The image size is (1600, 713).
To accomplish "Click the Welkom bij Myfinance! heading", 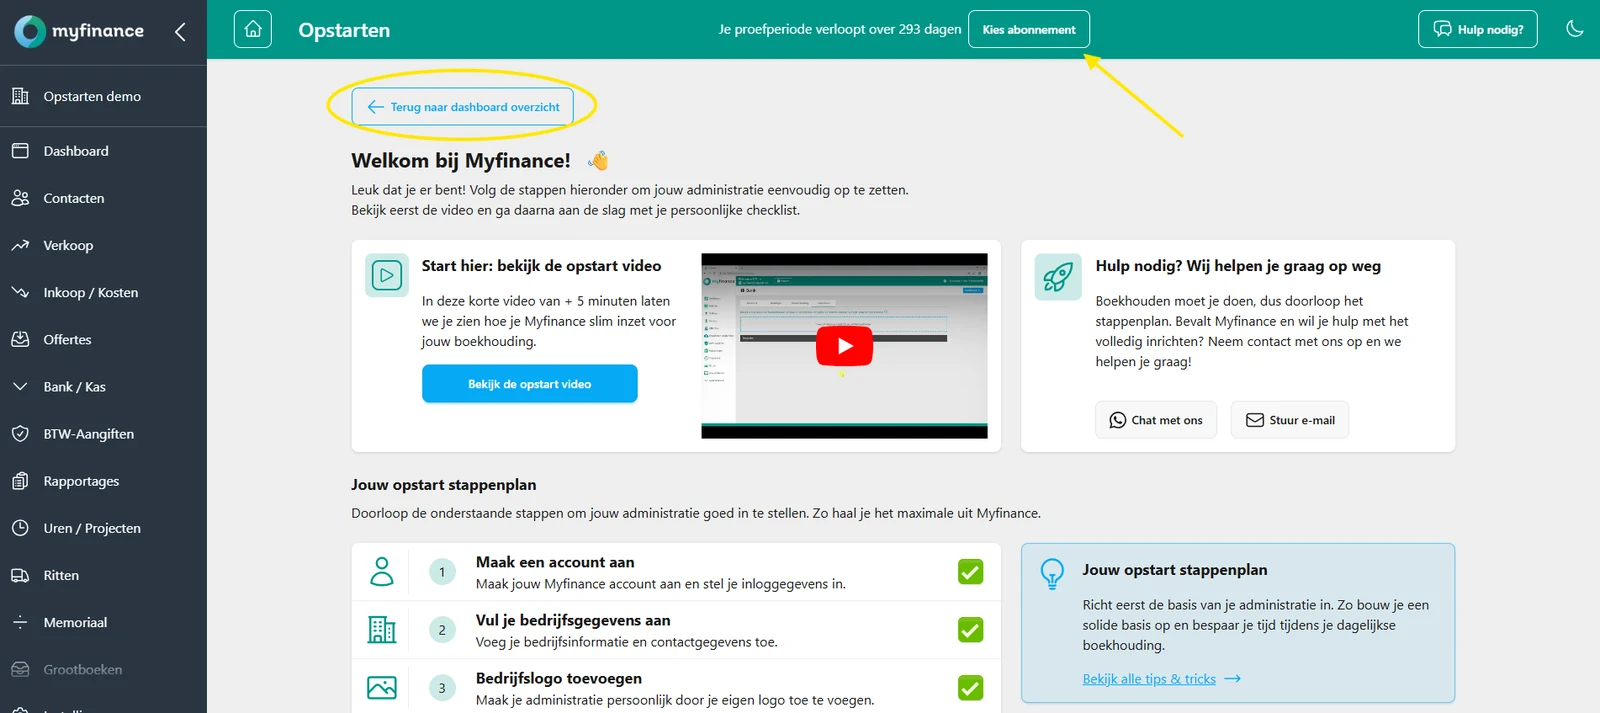I will [x=461, y=161].
